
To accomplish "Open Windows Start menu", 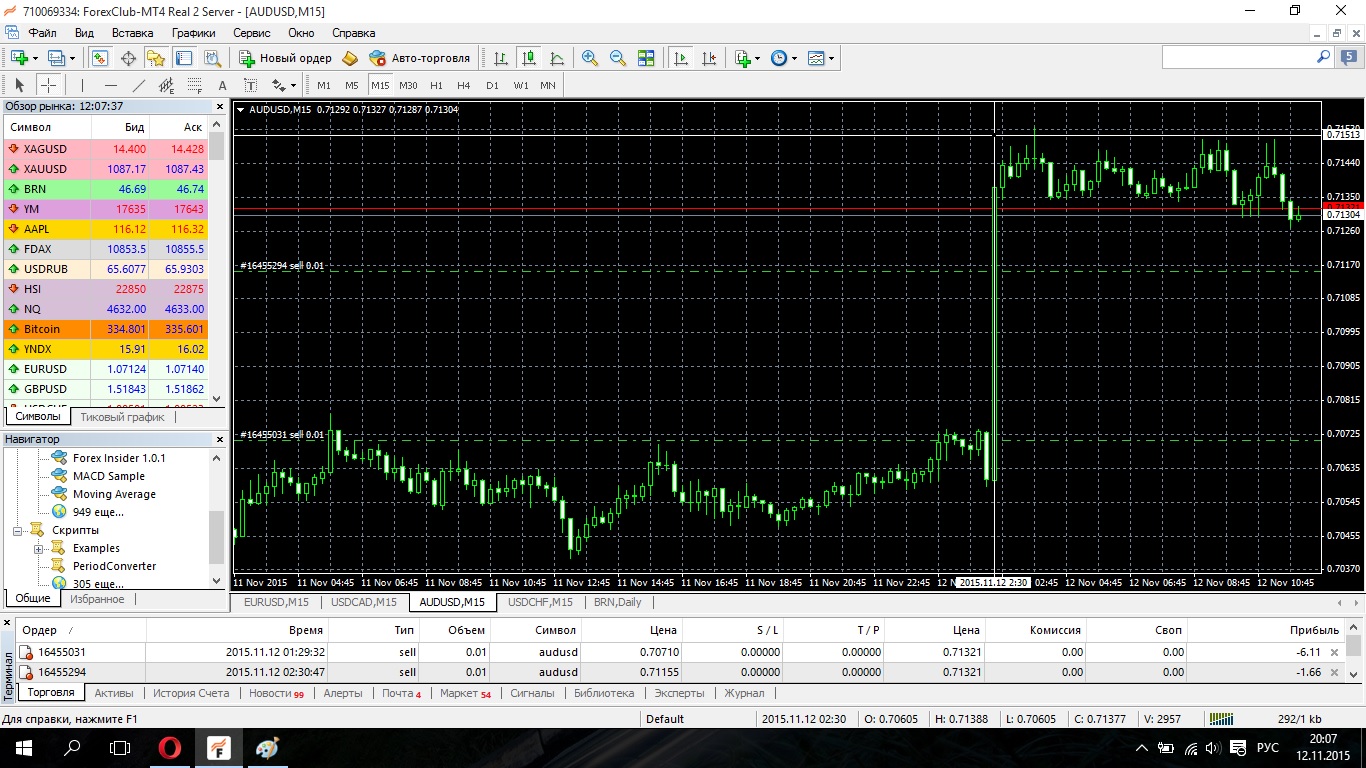I will [x=24, y=748].
